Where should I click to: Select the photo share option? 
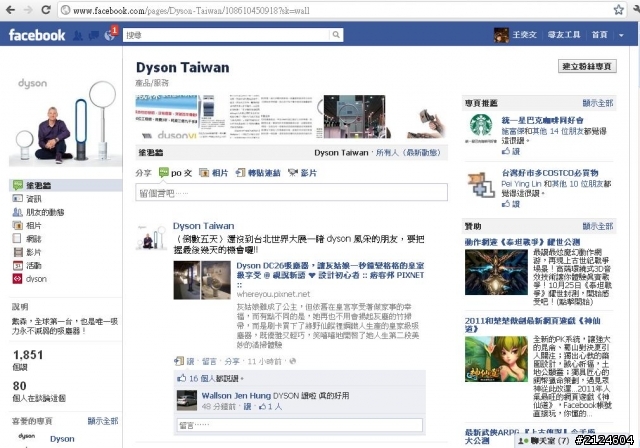[213, 173]
